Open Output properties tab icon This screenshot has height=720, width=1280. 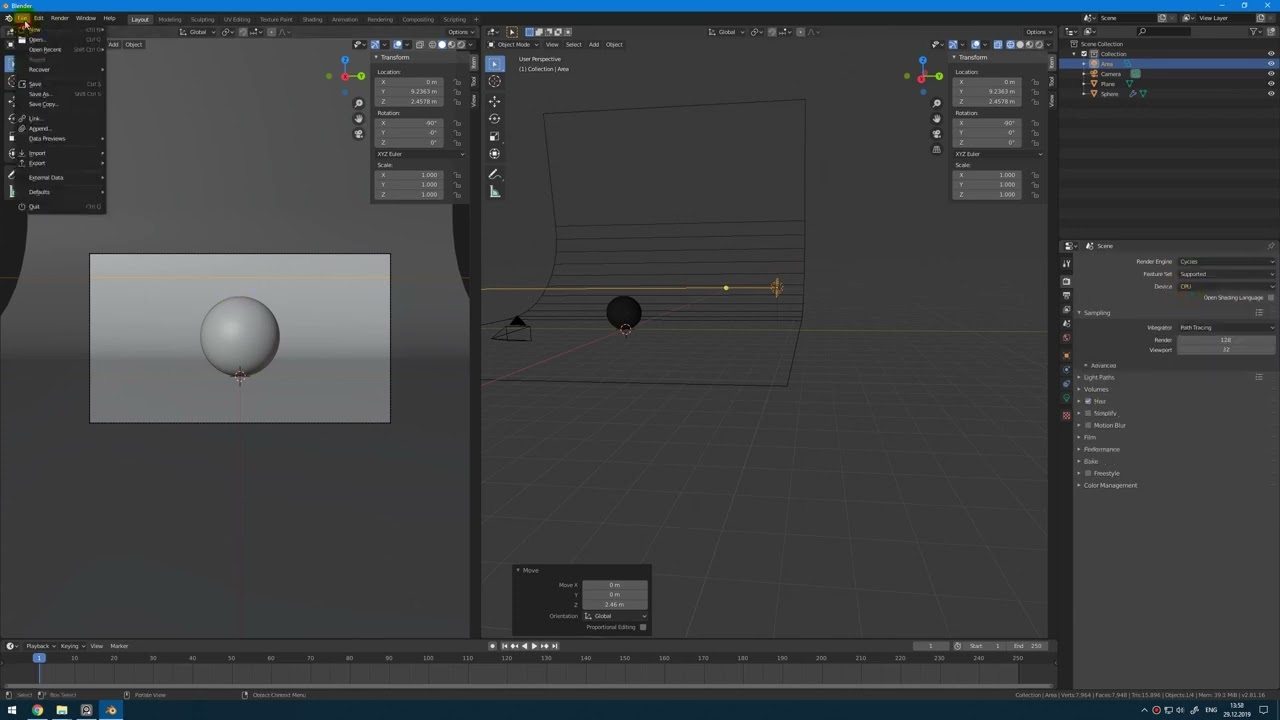click(x=1066, y=296)
